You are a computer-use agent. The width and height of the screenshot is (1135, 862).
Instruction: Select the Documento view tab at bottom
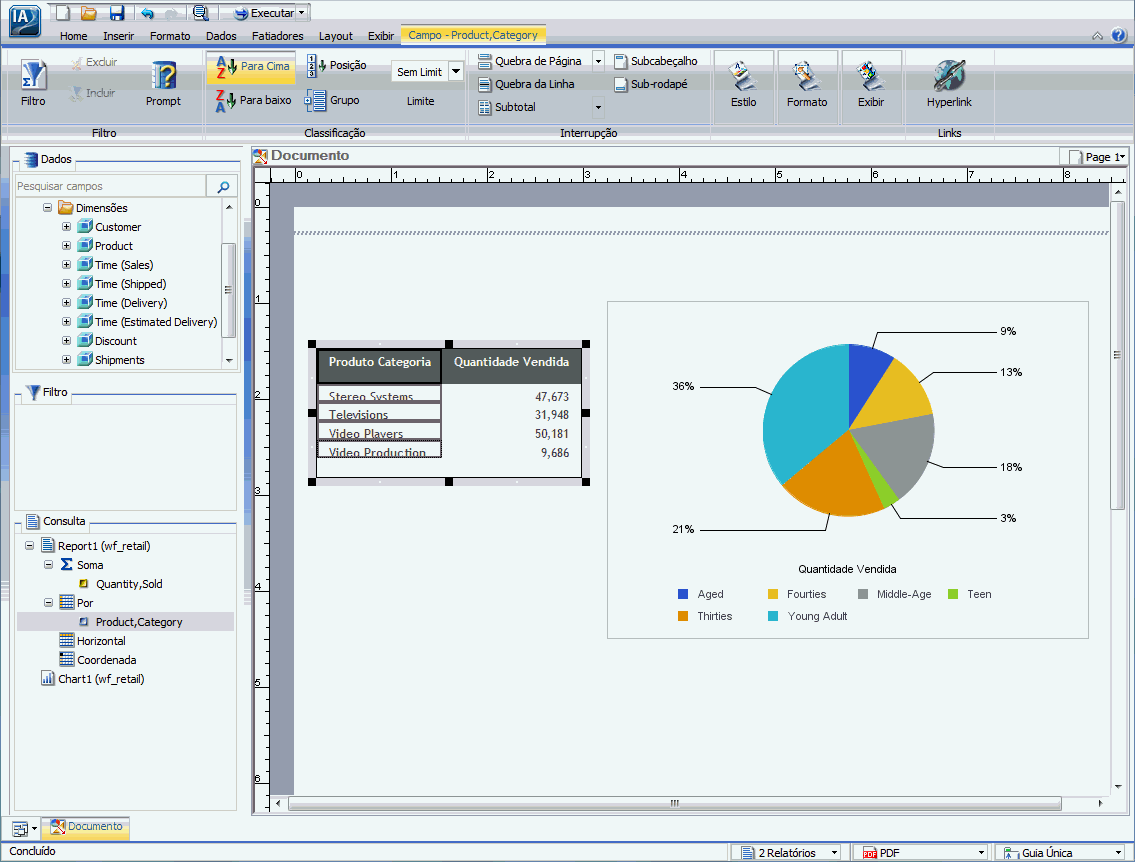point(86,827)
